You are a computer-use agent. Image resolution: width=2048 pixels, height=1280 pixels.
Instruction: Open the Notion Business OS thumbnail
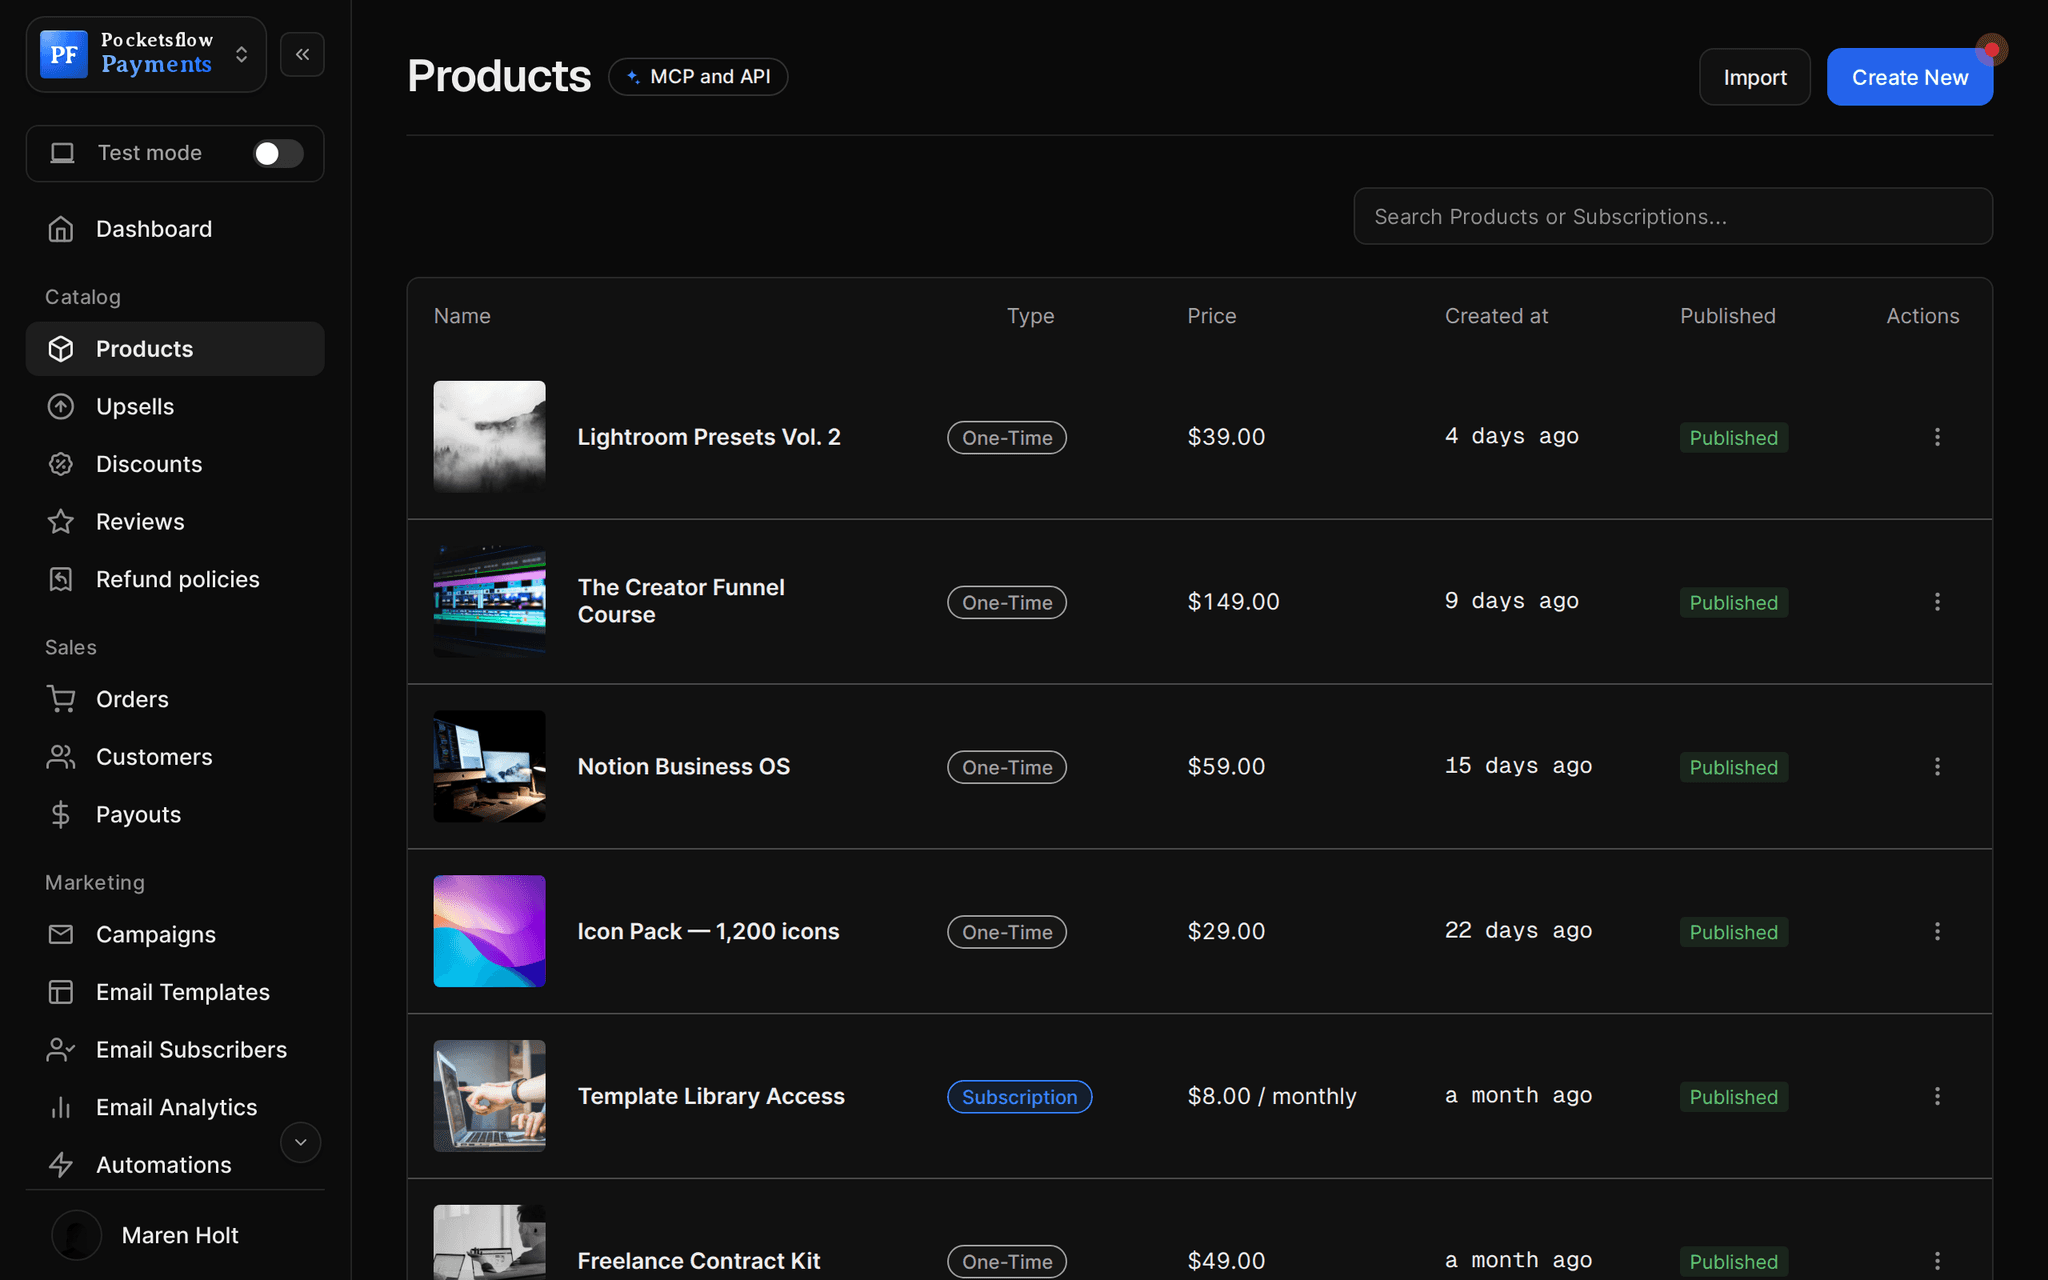[x=489, y=767]
